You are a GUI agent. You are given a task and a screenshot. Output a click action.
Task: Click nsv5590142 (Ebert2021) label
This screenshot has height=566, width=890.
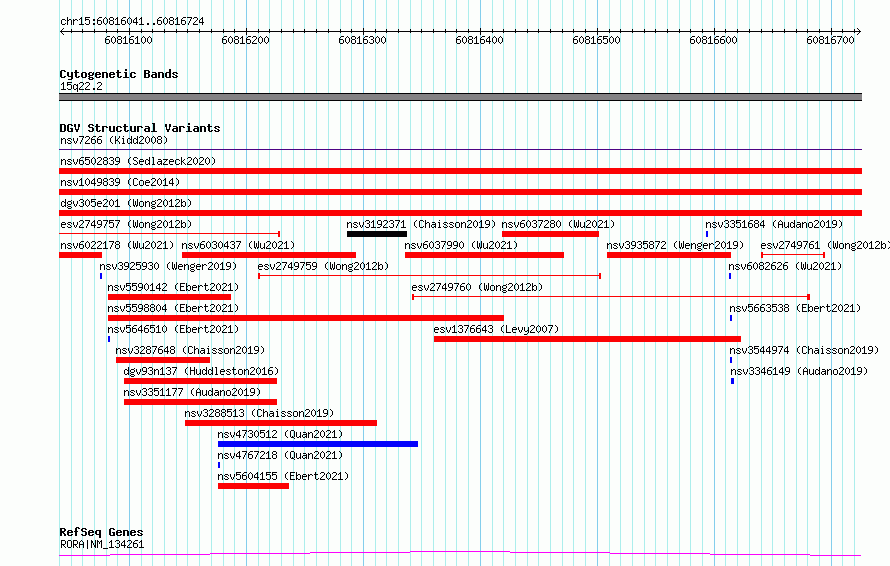pyautogui.click(x=173, y=287)
